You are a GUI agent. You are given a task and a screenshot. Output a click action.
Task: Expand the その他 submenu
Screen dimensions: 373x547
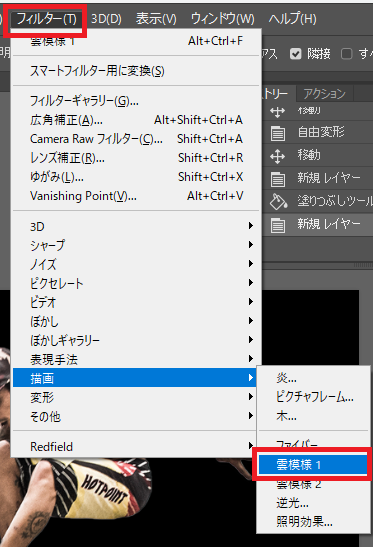click(135, 416)
